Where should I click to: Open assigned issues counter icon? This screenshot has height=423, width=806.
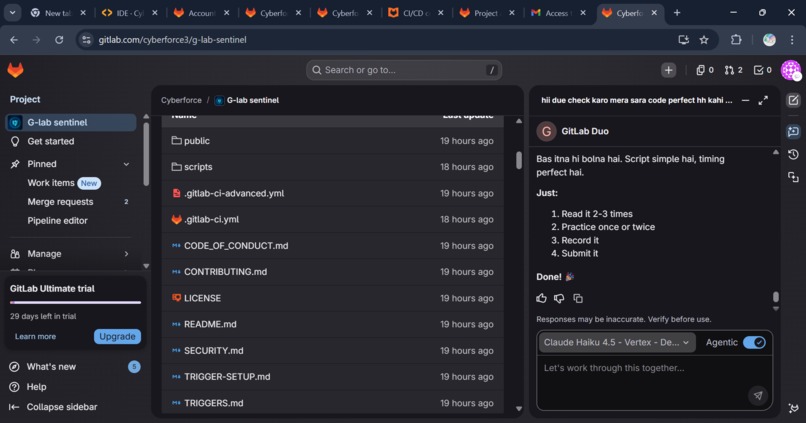click(x=705, y=70)
